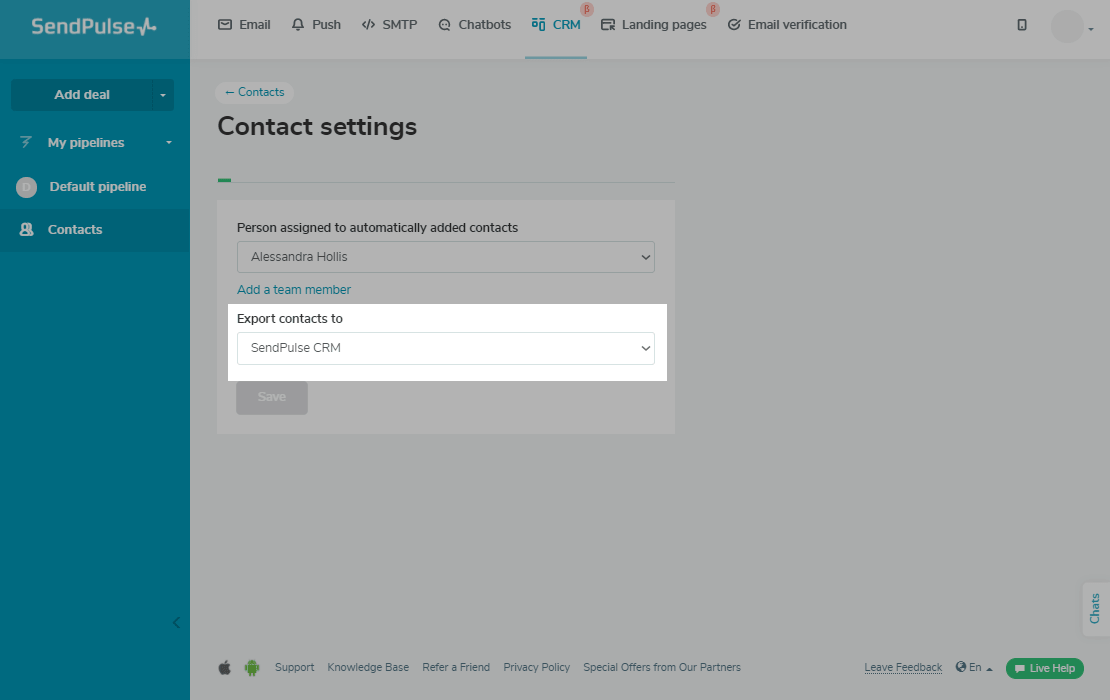
Task: Open the Landing pages tab
Action: (x=653, y=25)
